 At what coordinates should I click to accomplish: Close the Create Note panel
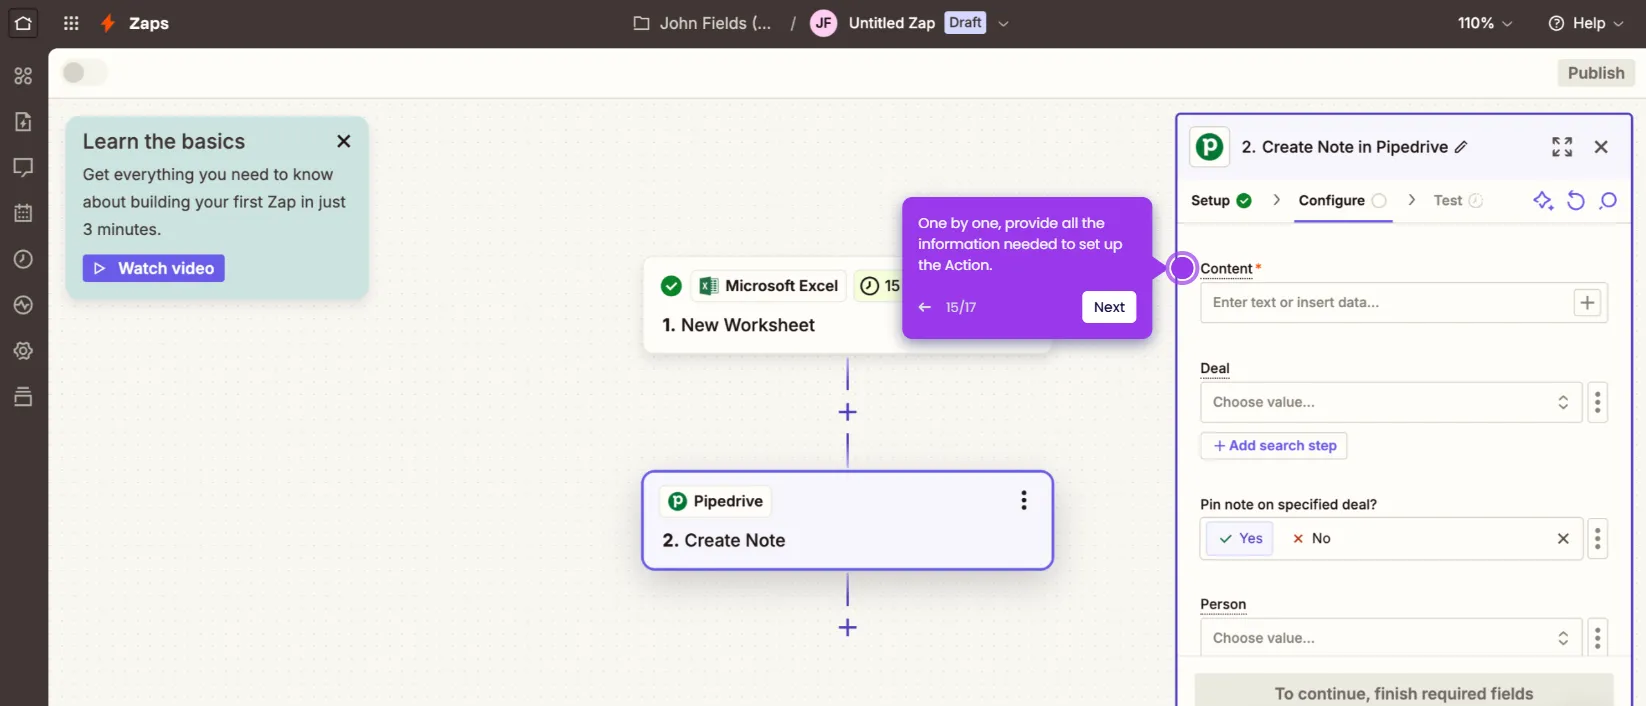[x=1601, y=147]
